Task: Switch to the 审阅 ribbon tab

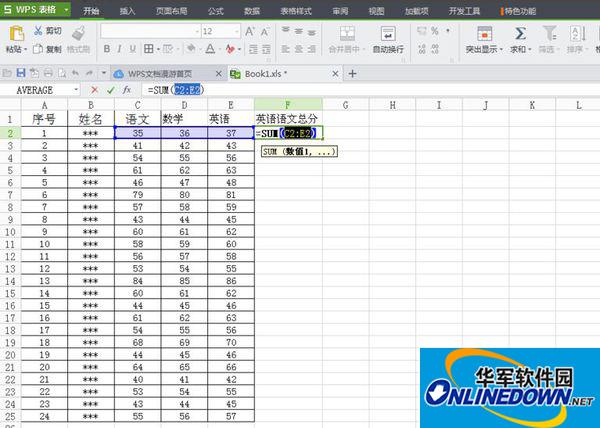Action: (340, 11)
